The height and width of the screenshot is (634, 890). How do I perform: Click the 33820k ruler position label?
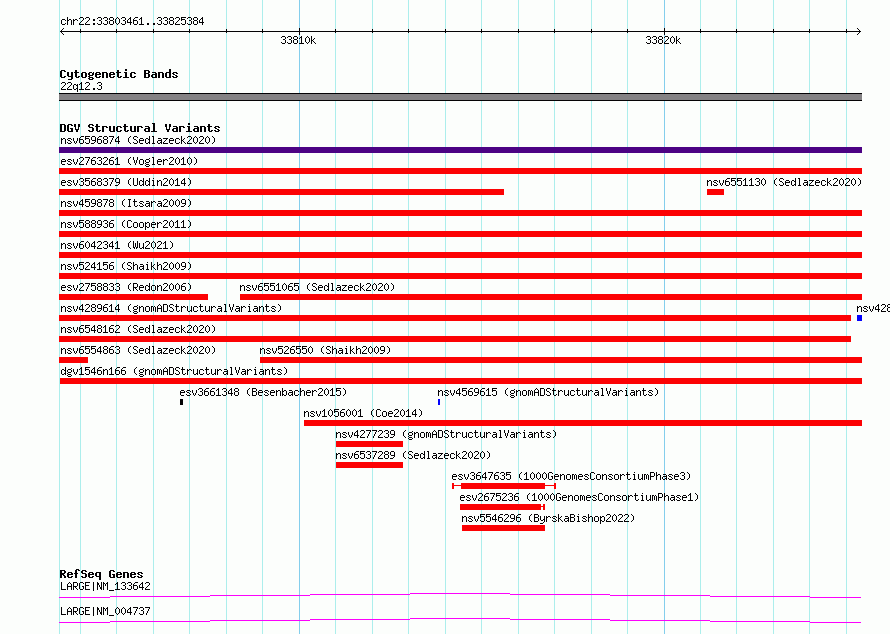(663, 40)
